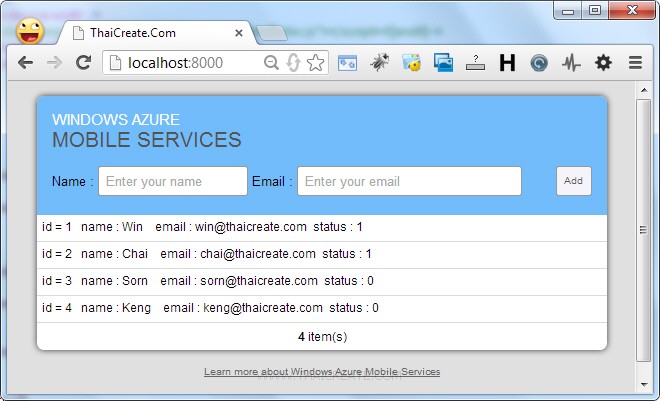Click the 4 item(s) count text
This screenshot has height=401, width=660.
(x=322, y=337)
